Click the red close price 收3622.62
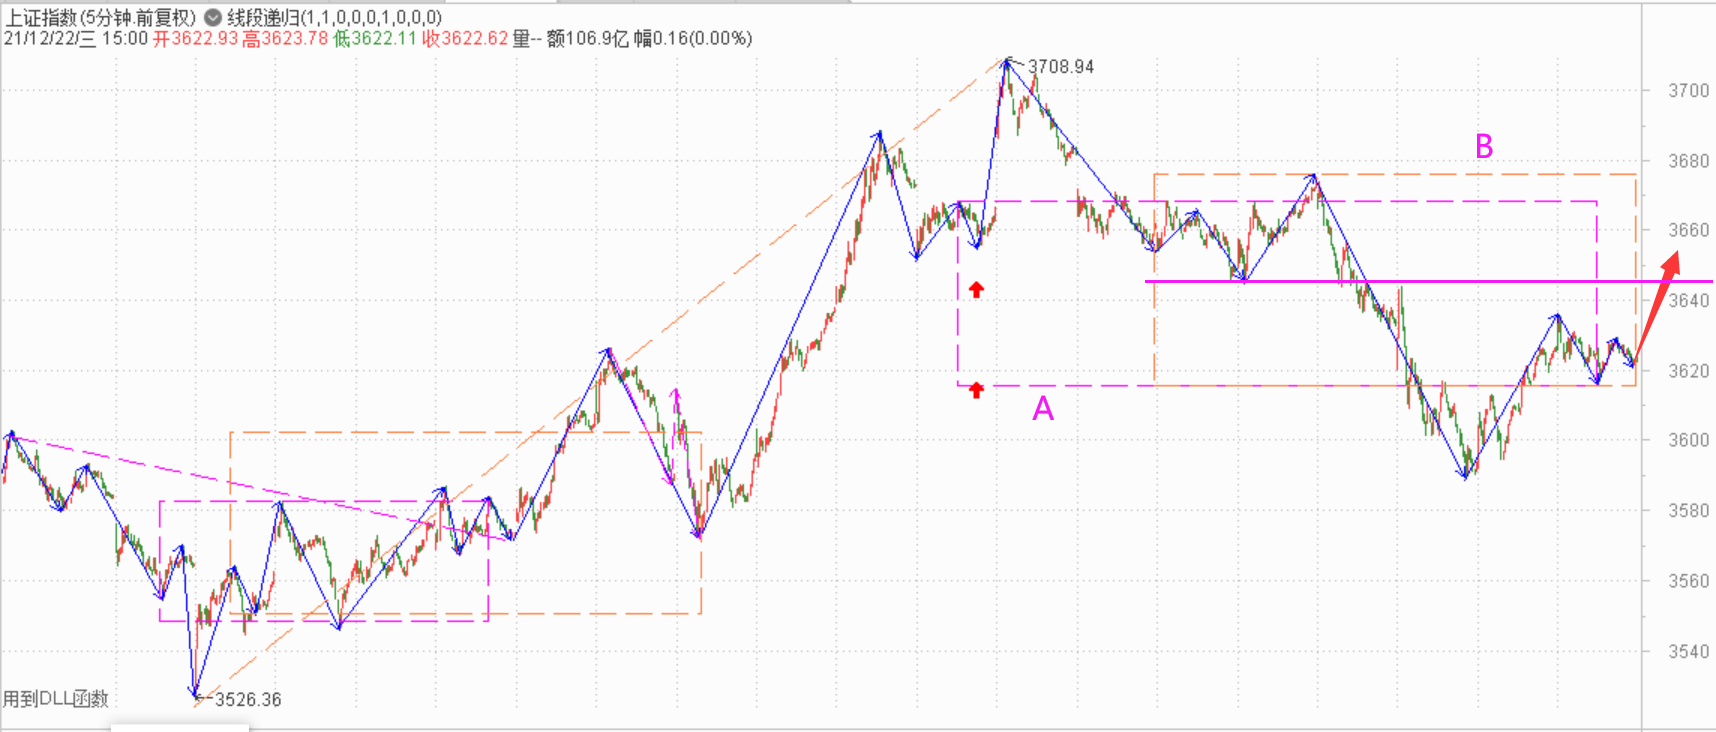The height and width of the screenshot is (732, 1716). click(x=464, y=39)
